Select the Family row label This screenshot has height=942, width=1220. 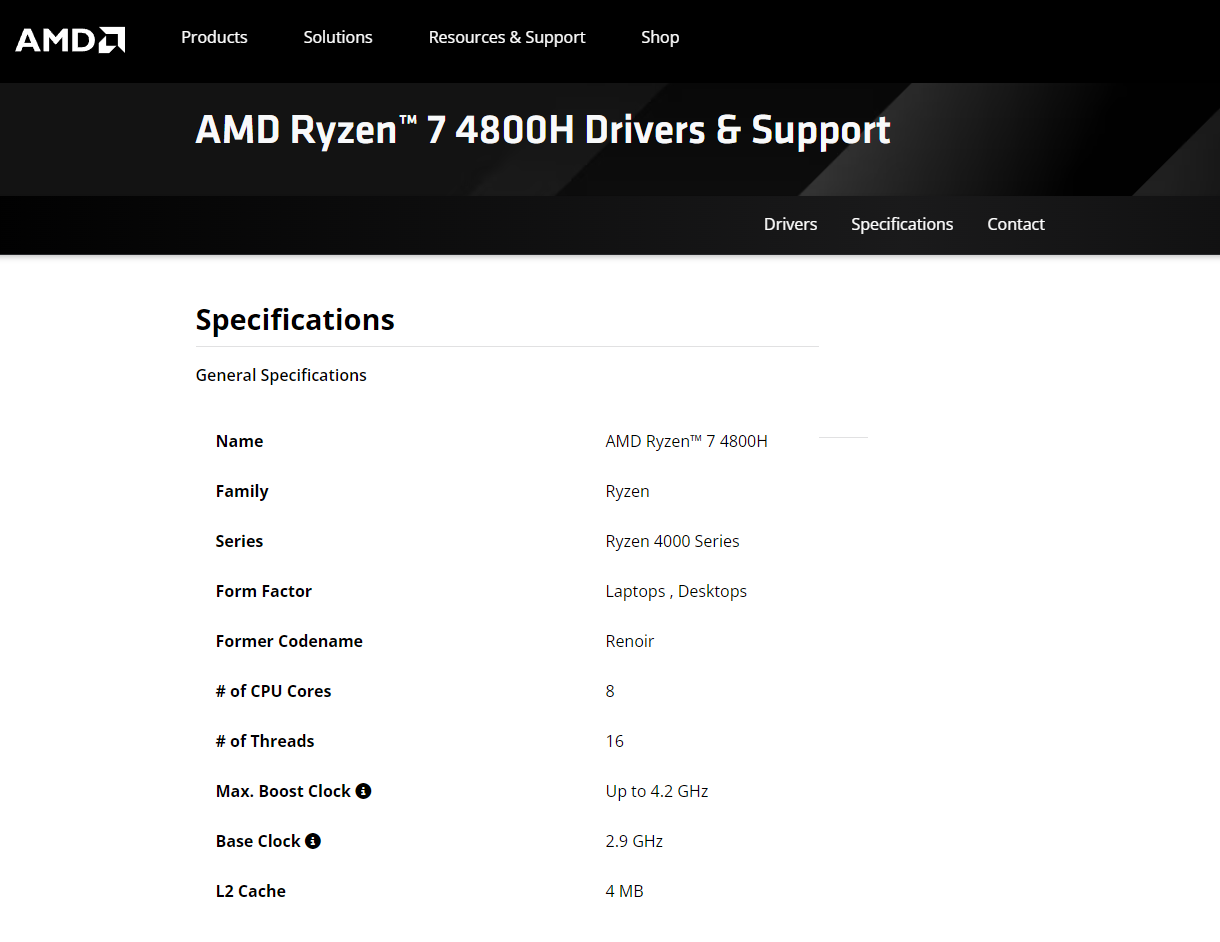click(x=242, y=491)
